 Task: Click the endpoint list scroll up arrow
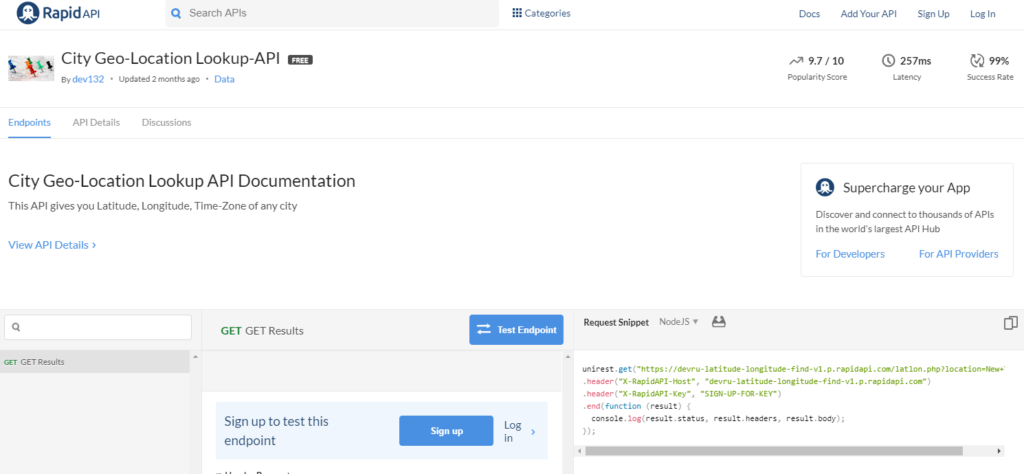coord(194,356)
